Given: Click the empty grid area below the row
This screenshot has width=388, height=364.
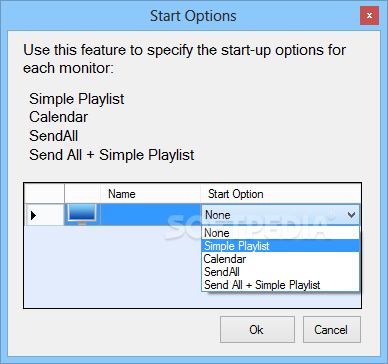Looking at the screenshot, I should (x=113, y=267).
